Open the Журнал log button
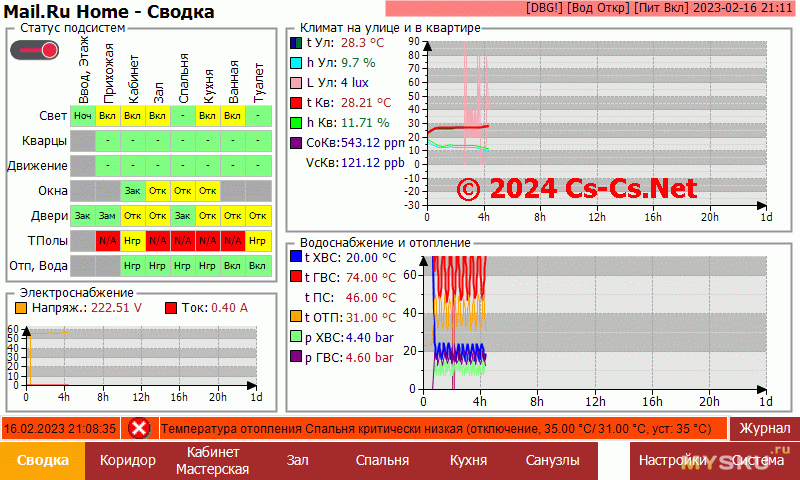This screenshot has height=480, width=800. [764, 428]
